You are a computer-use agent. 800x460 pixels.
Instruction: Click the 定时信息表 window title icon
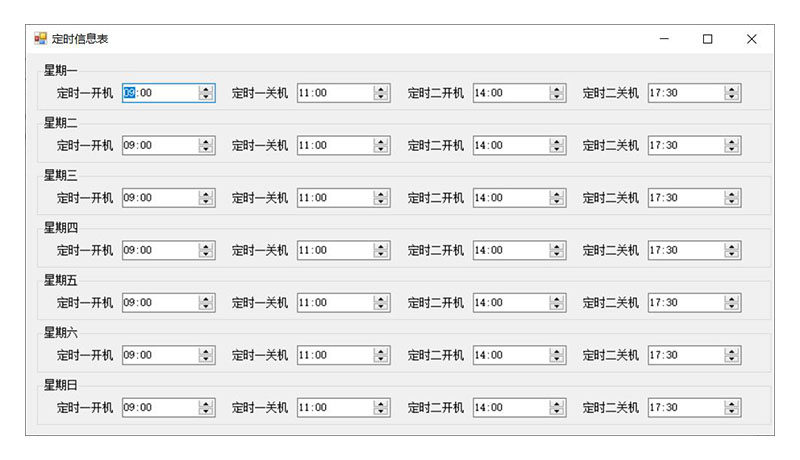tap(40, 39)
